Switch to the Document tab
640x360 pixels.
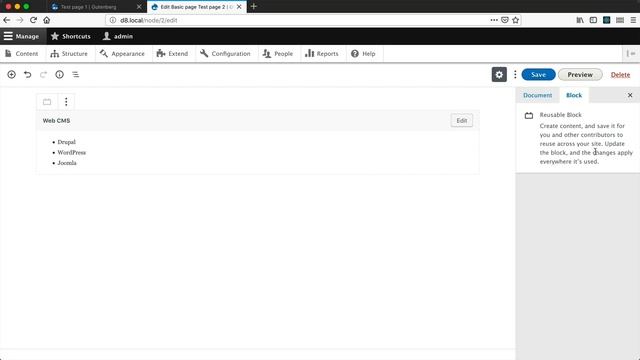pyautogui.click(x=537, y=95)
